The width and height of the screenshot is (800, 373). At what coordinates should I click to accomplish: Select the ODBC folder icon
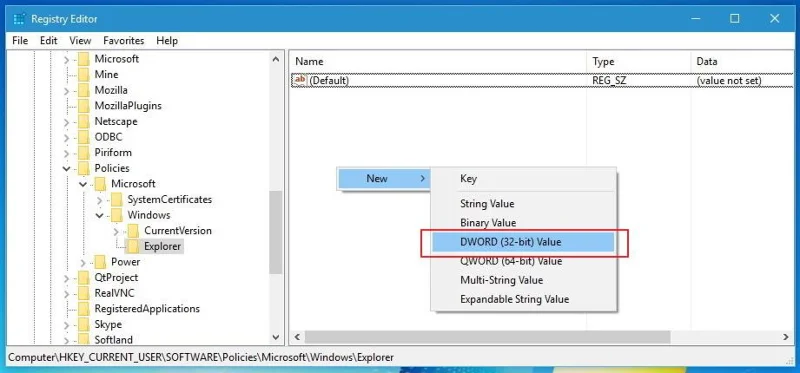coord(83,137)
